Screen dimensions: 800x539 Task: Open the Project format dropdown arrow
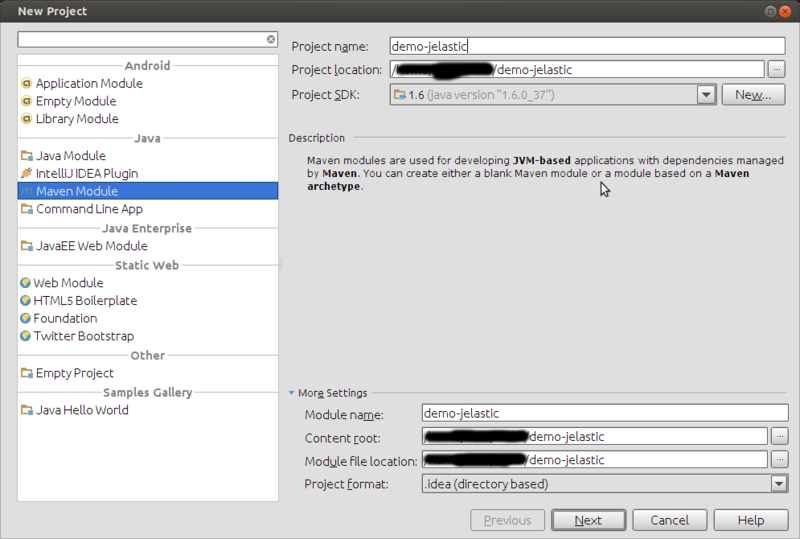[779, 484]
